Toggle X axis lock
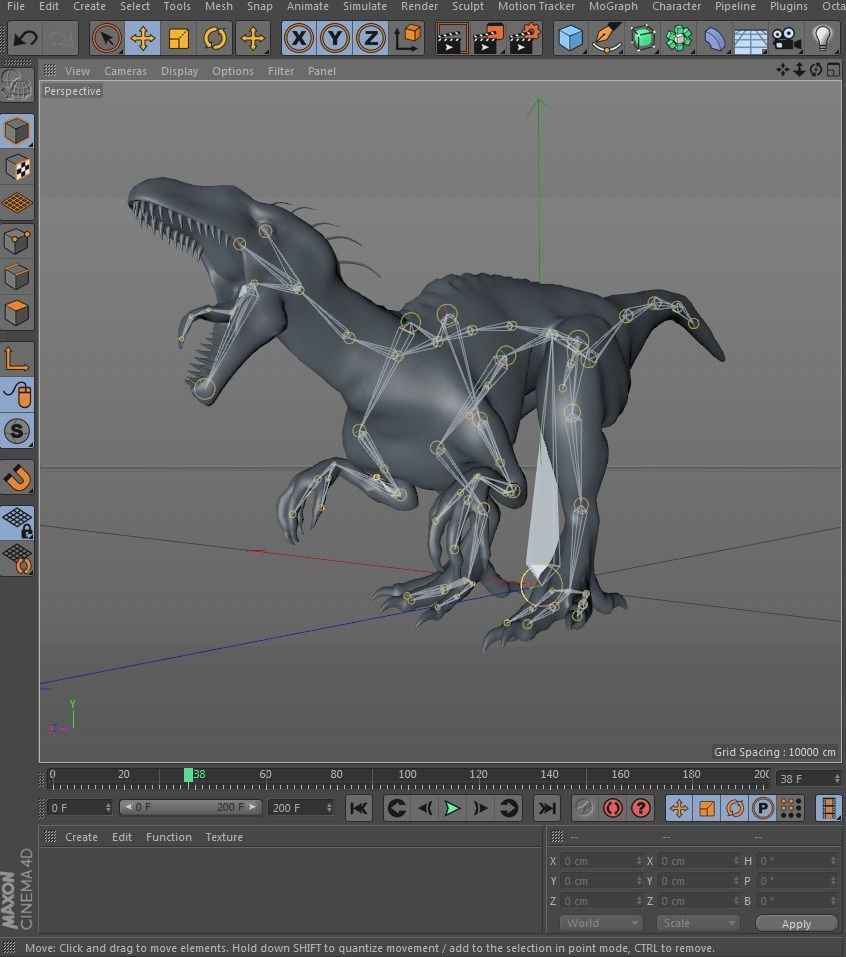This screenshot has width=846, height=957. tap(298, 38)
